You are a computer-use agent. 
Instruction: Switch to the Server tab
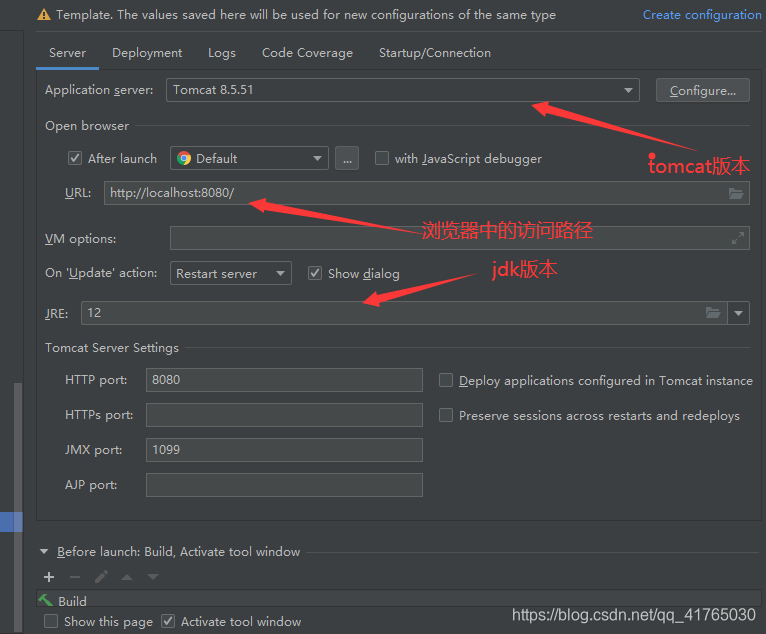(x=67, y=53)
